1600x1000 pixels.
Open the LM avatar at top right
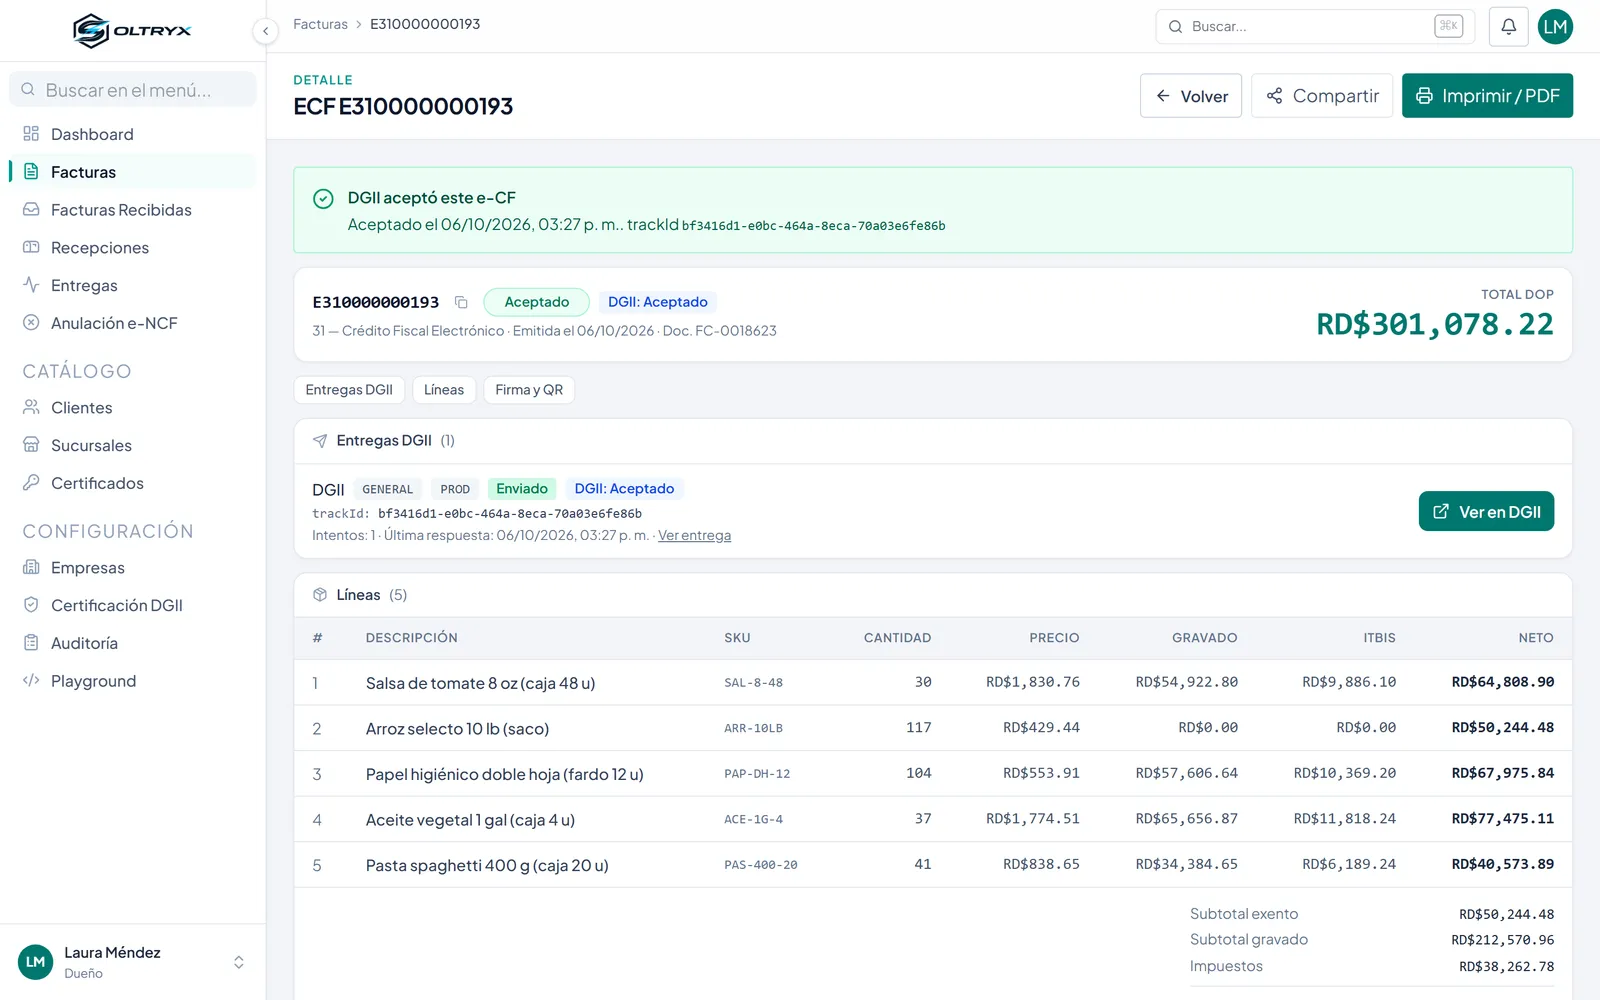coord(1555,27)
